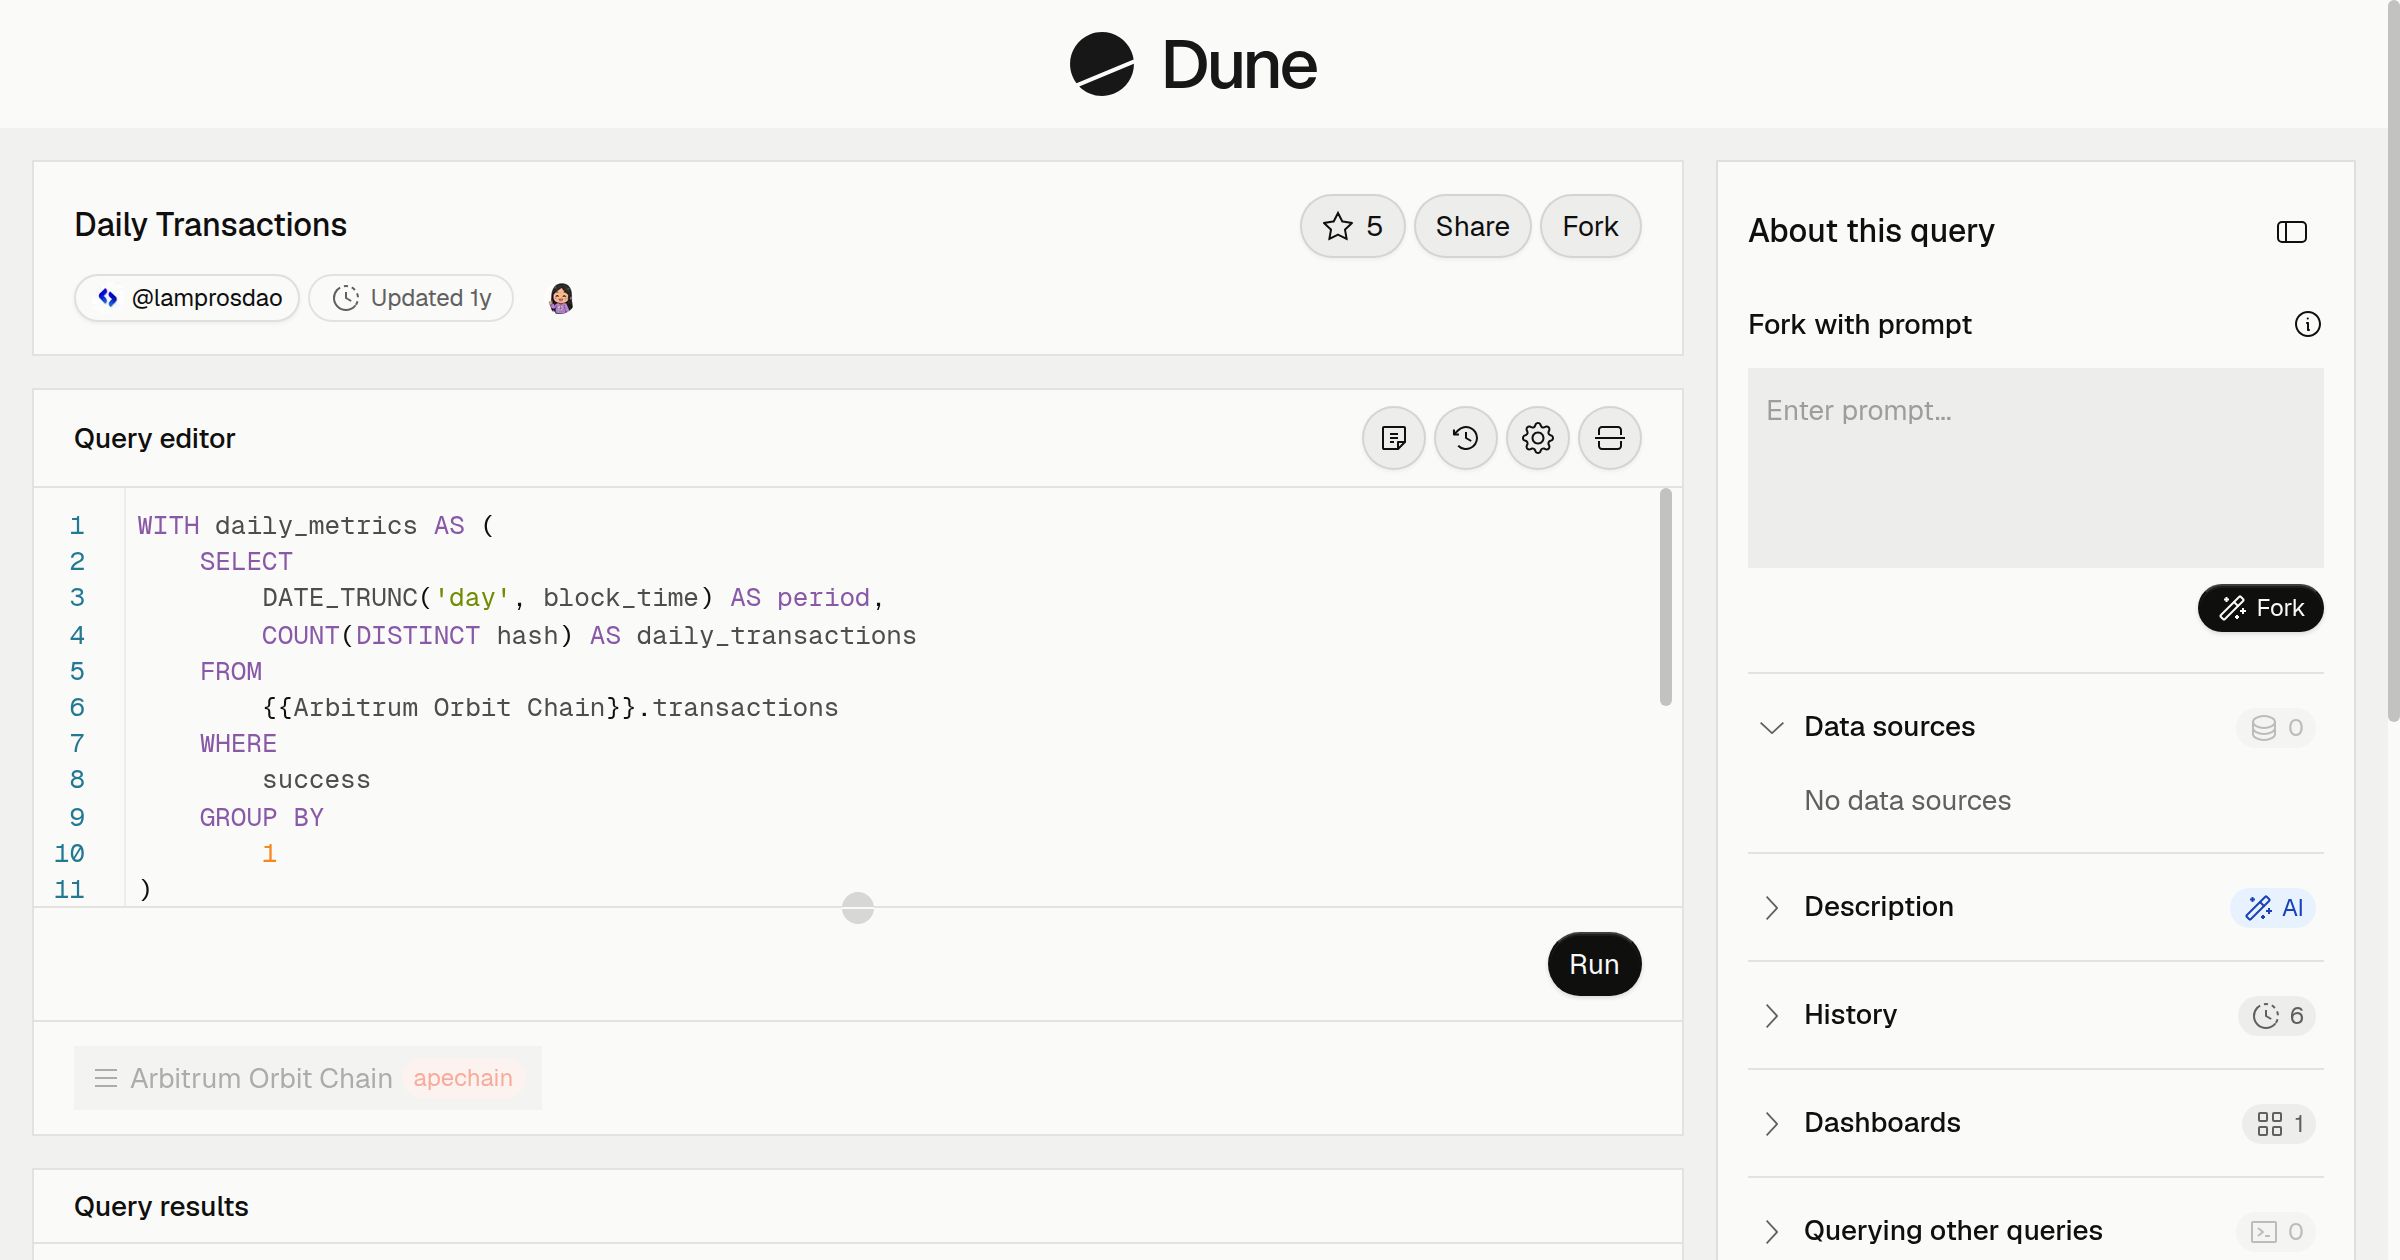This screenshot has height=1260, width=2400.
Task: Run the query
Action: click(x=1594, y=964)
